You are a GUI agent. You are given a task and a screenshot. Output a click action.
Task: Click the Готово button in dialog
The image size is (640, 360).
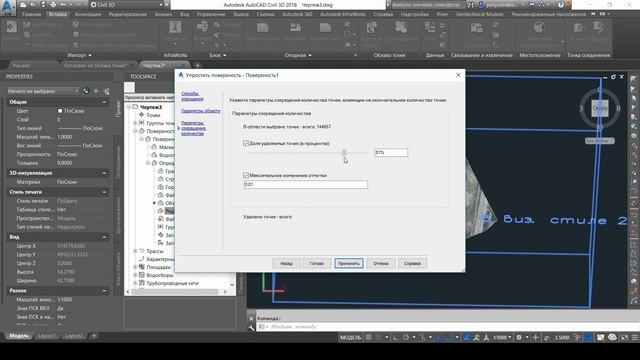tap(316, 263)
